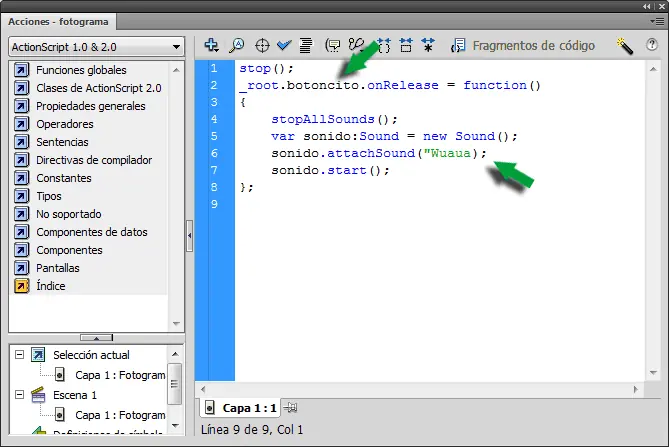This screenshot has height=447, width=669.
Task: Click the sonido.start(); line of code
Action: pos(330,170)
